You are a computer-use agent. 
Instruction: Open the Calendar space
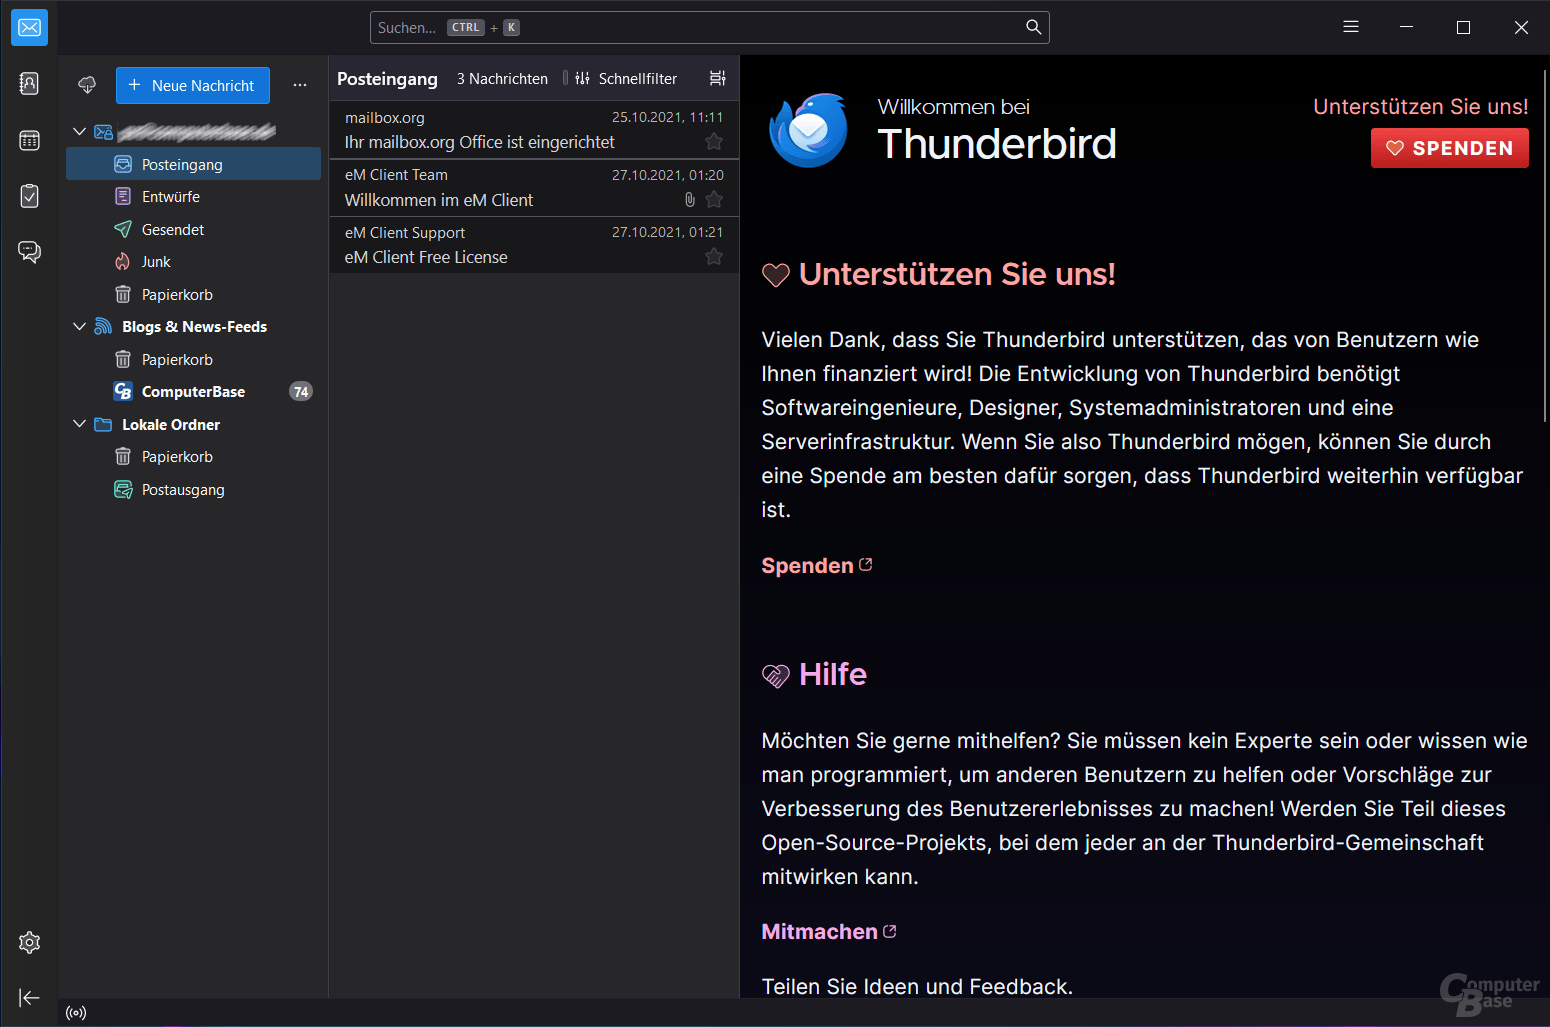coord(29,140)
